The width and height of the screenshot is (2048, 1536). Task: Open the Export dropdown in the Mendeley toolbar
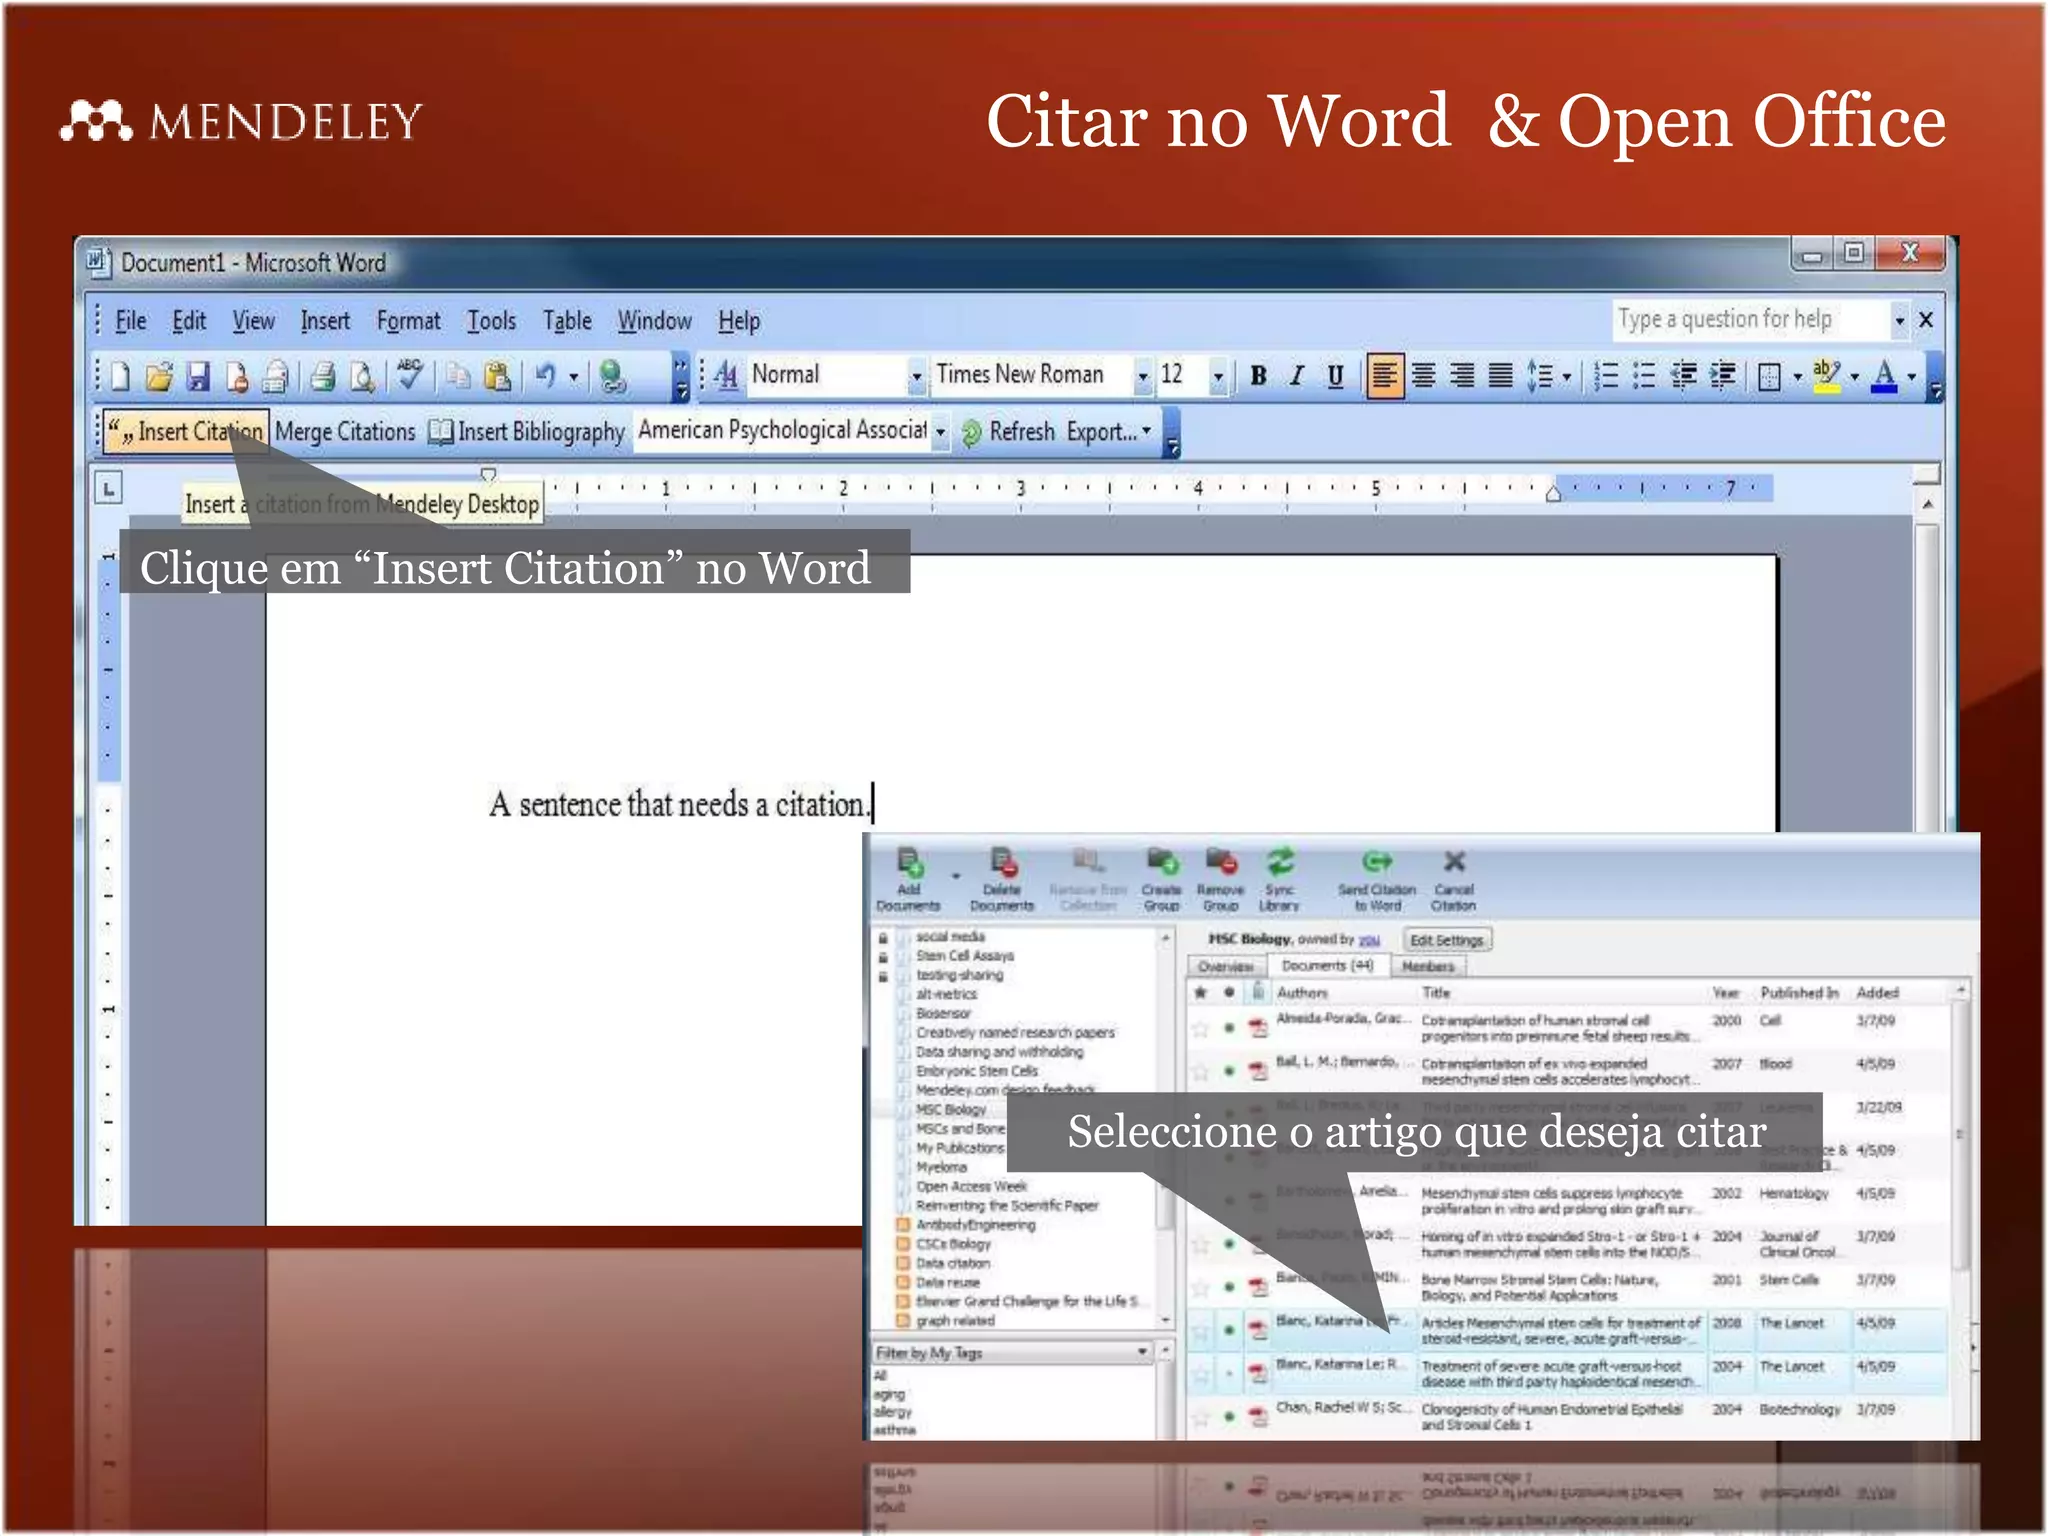click(x=1108, y=432)
